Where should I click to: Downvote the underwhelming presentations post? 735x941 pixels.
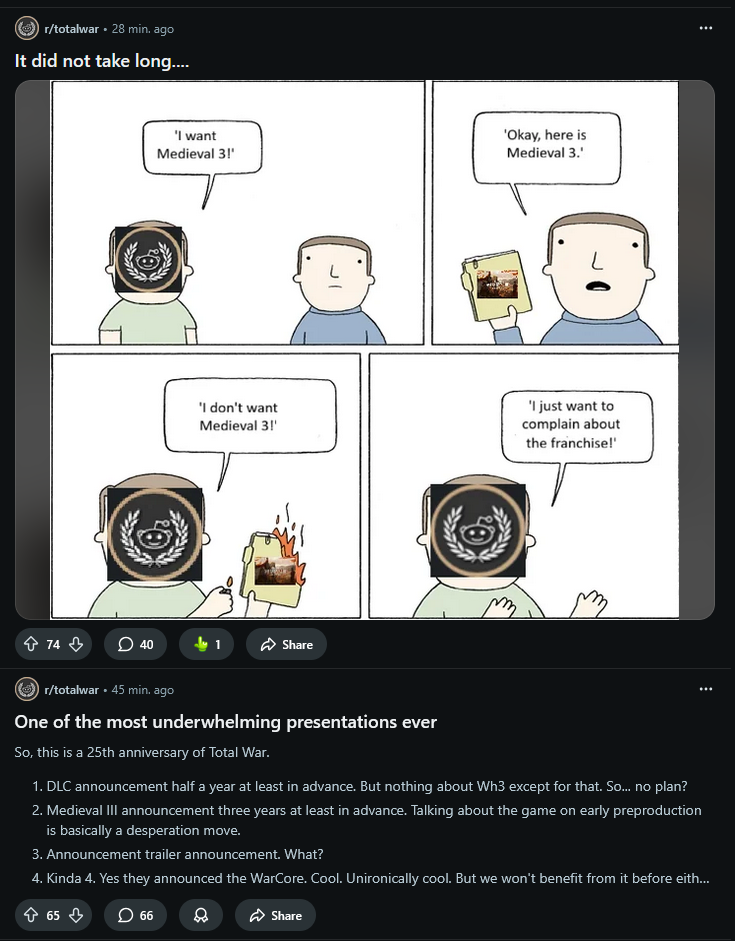click(x=76, y=915)
